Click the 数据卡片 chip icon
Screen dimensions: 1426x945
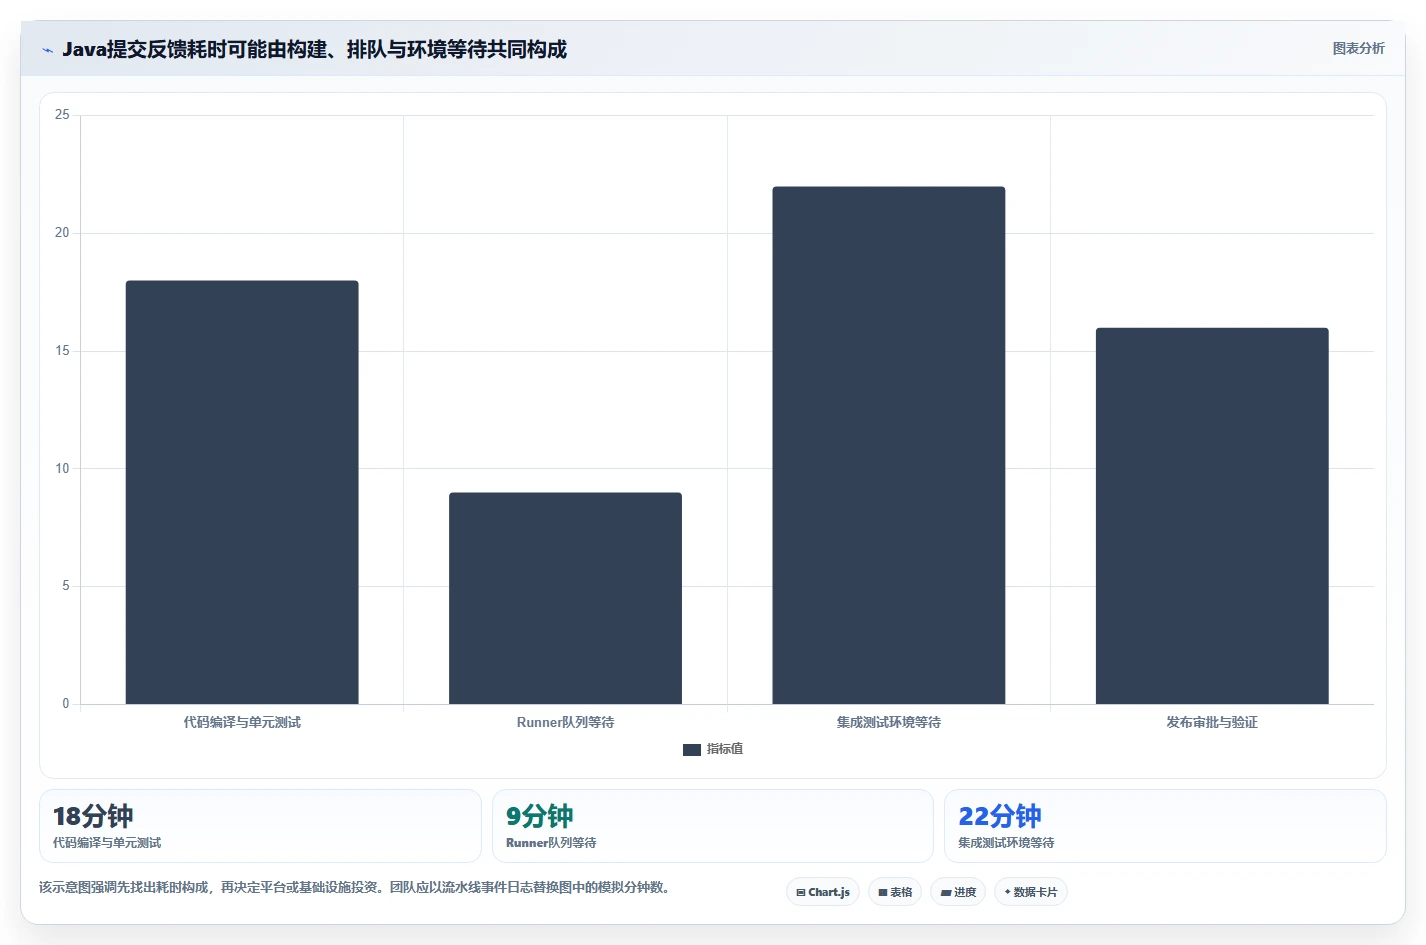point(1007,892)
